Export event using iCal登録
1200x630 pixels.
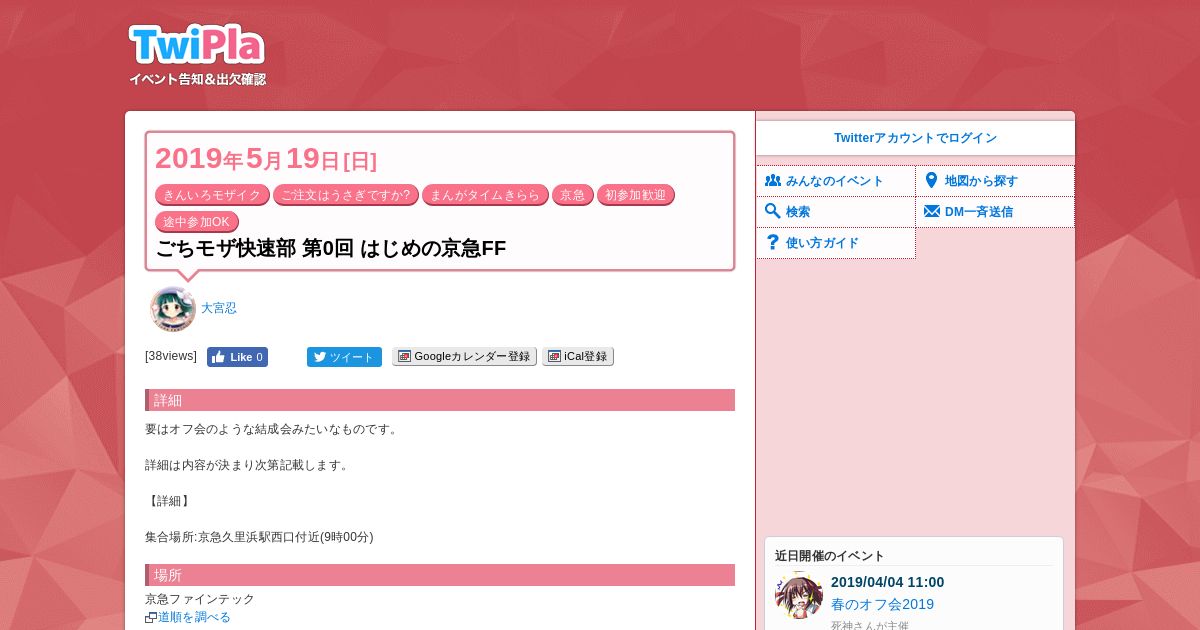(578, 356)
